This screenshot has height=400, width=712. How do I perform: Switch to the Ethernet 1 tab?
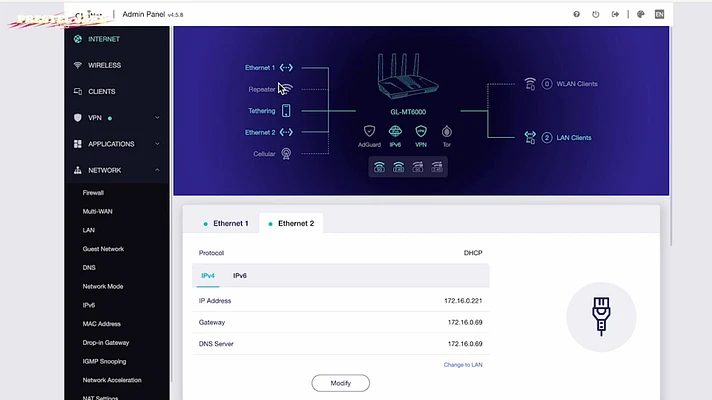point(226,223)
